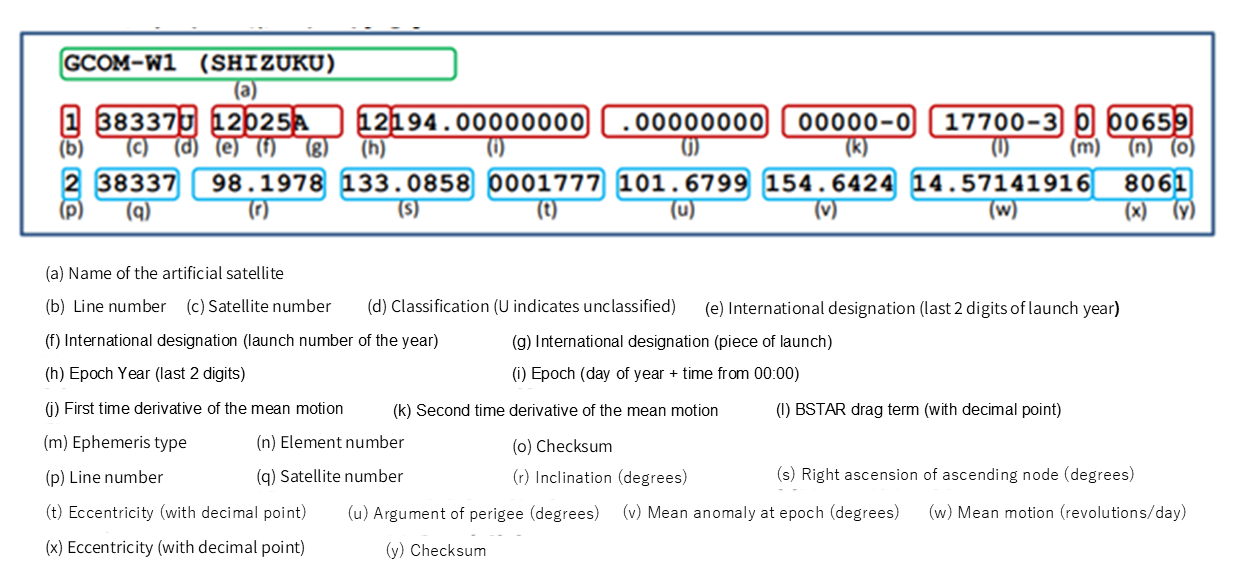Screen dimensions: 1239x587
Task: Select the inclination value 98.1978
Action: tap(258, 185)
